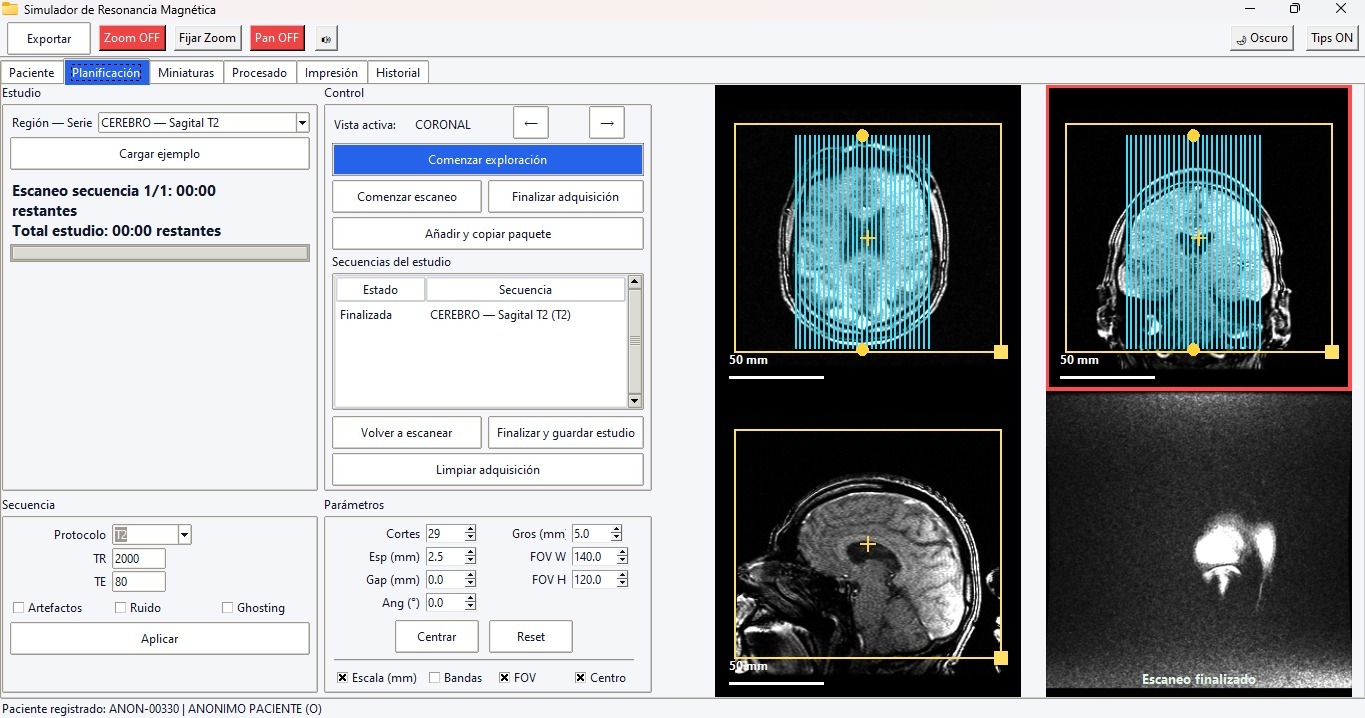Open the Procesado tab
This screenshot has height=718, width=1365.
coord(259,73)
